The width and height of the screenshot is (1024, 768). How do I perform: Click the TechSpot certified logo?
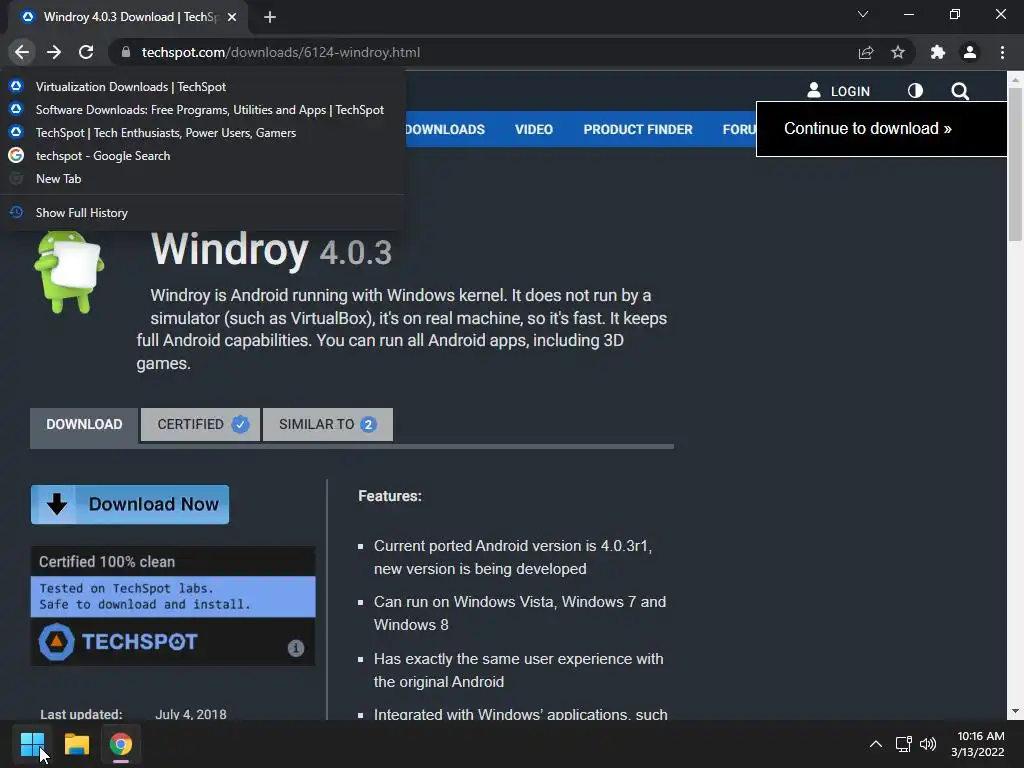tap(118, 641)
